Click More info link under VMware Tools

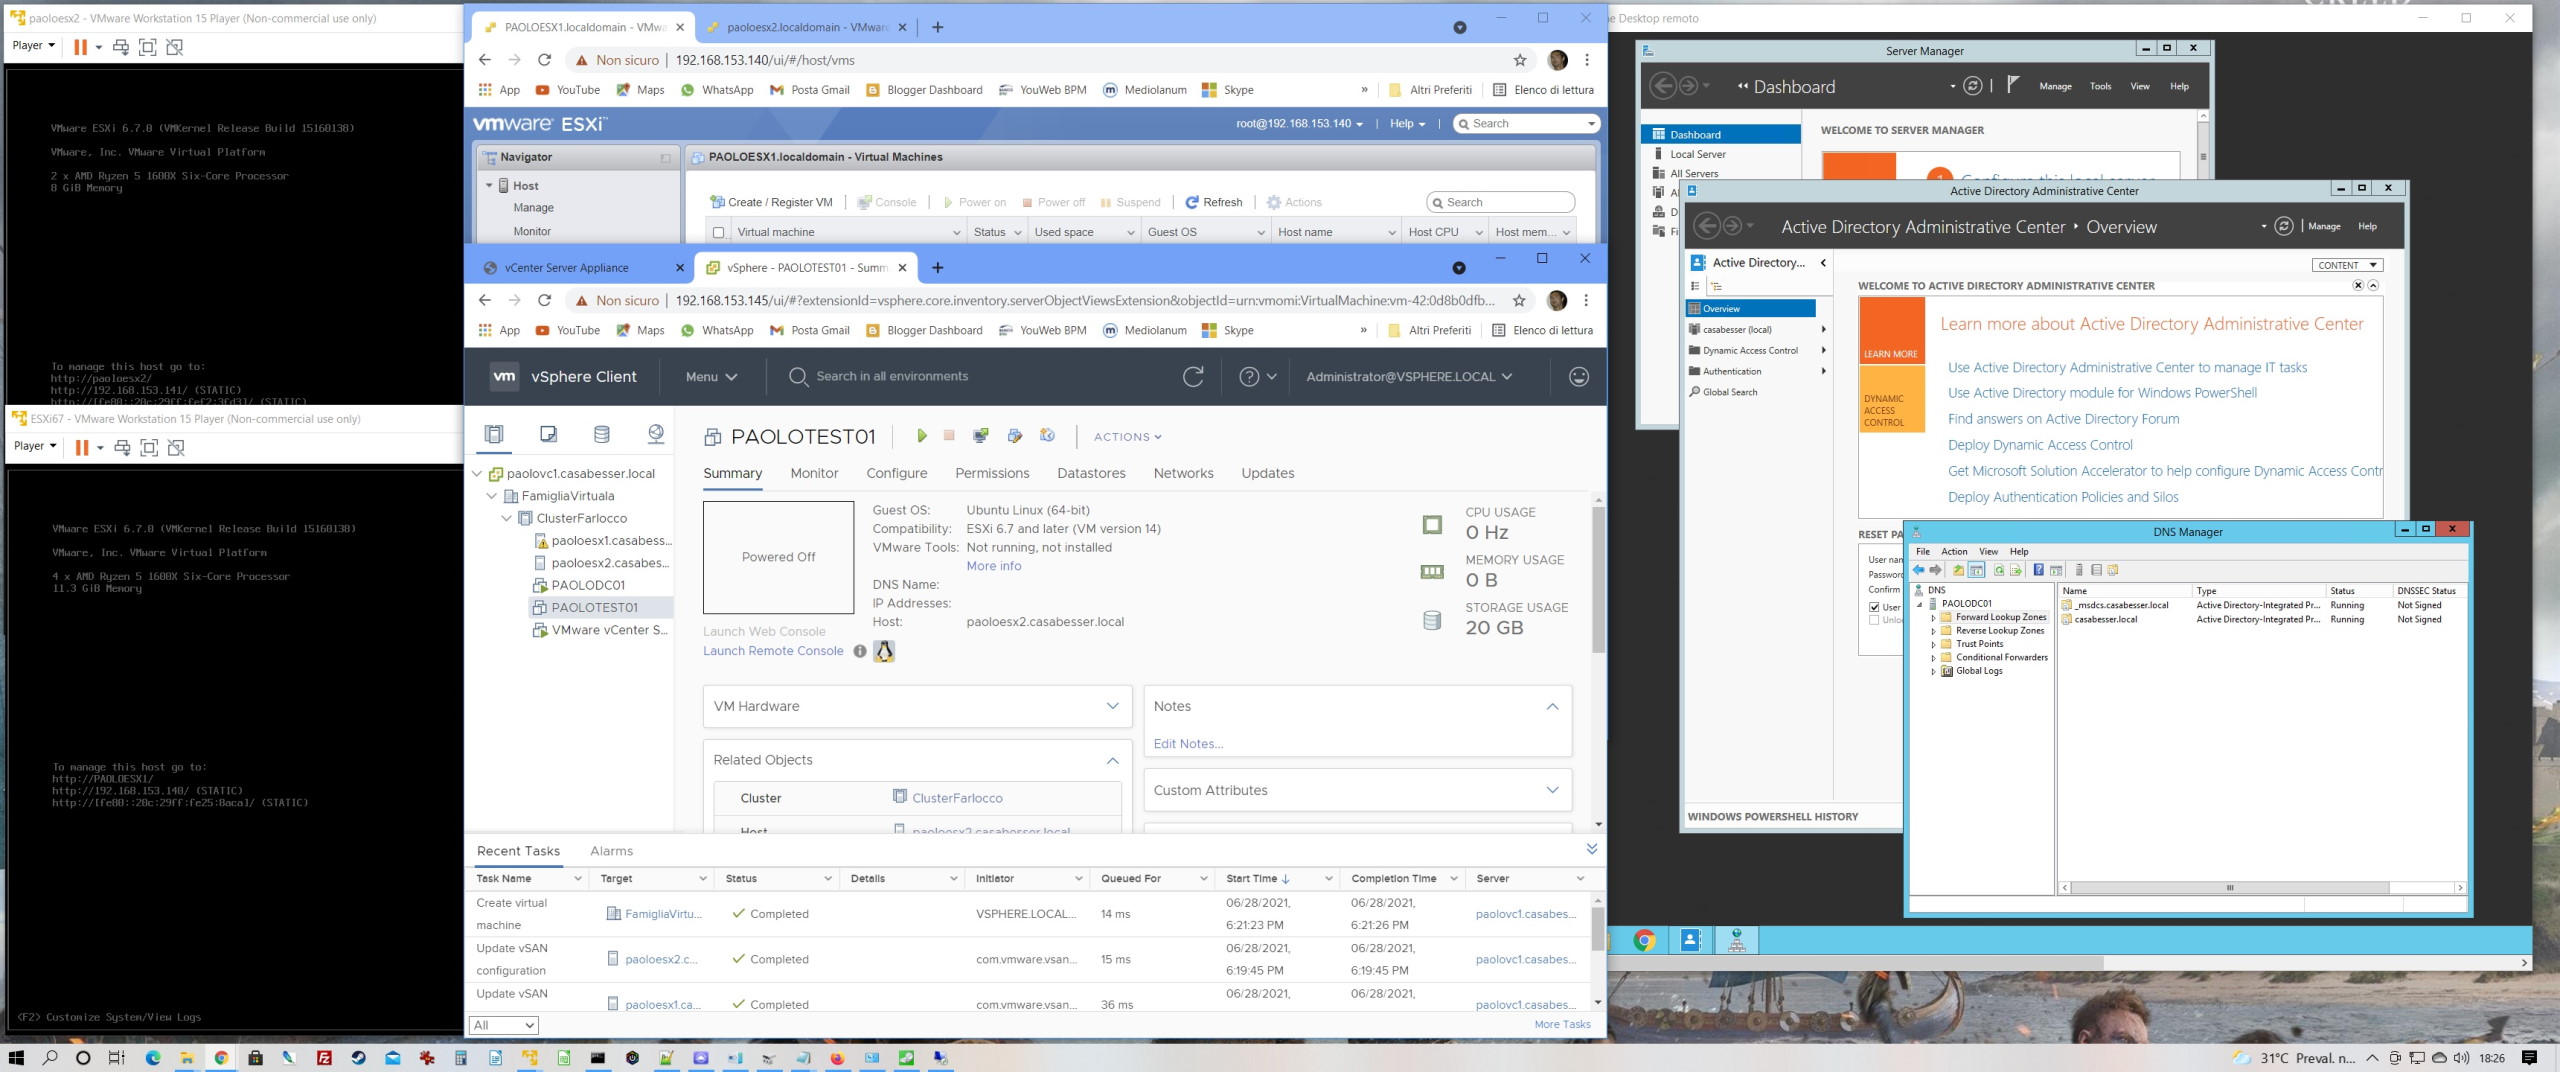coord(994,566)
